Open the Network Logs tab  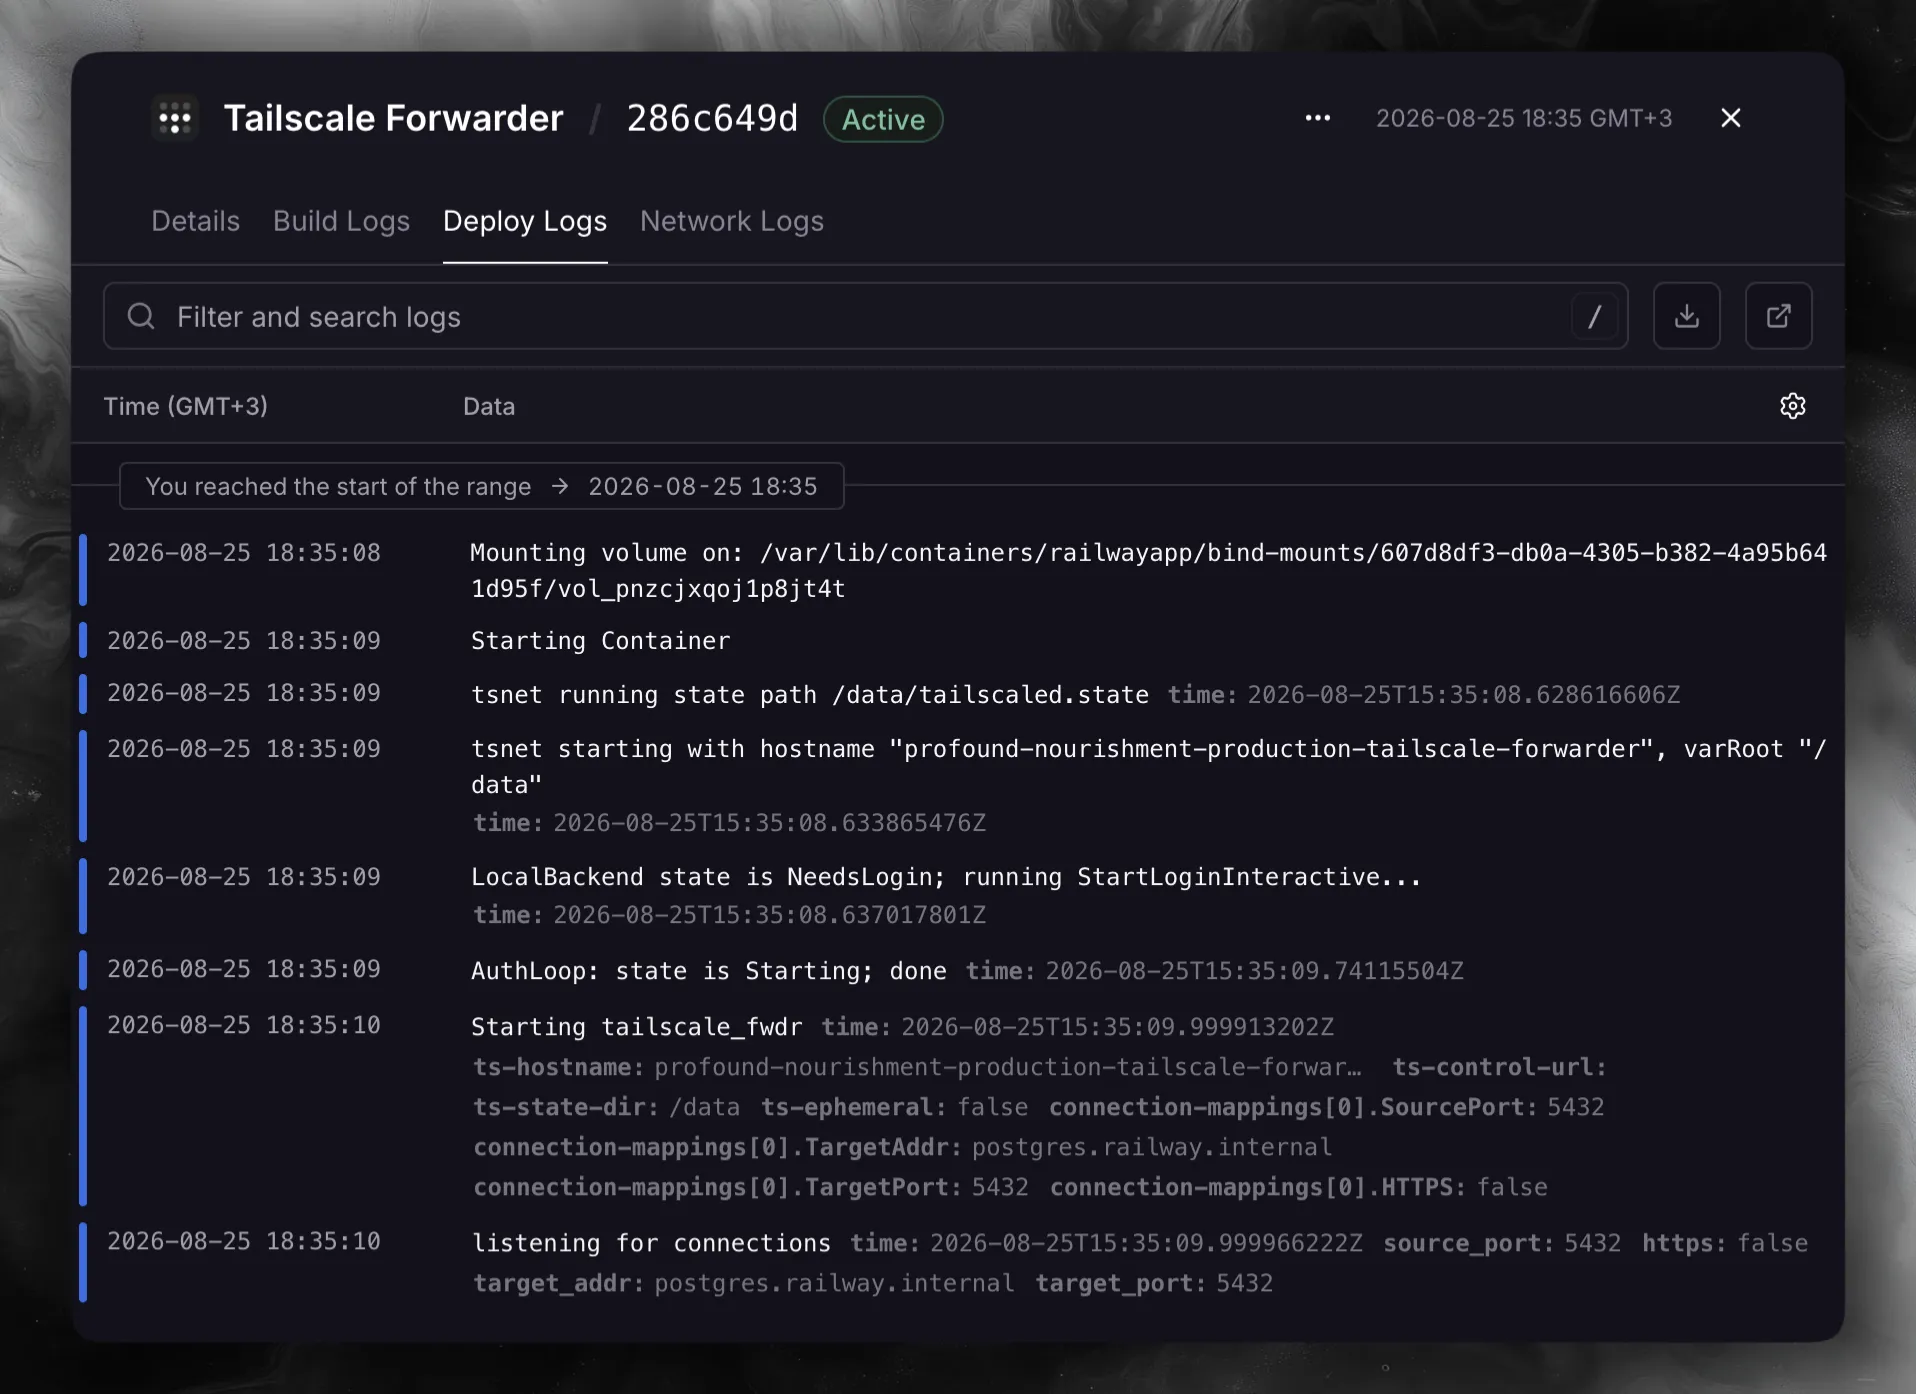point(732,221)
